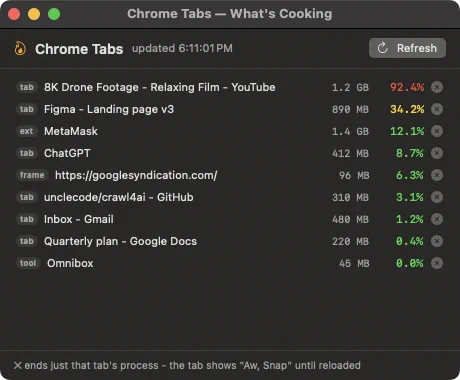Click the https://googlesyndication.com/ entry
This screenshot has width=460, height=380.
tap(136, 175)
